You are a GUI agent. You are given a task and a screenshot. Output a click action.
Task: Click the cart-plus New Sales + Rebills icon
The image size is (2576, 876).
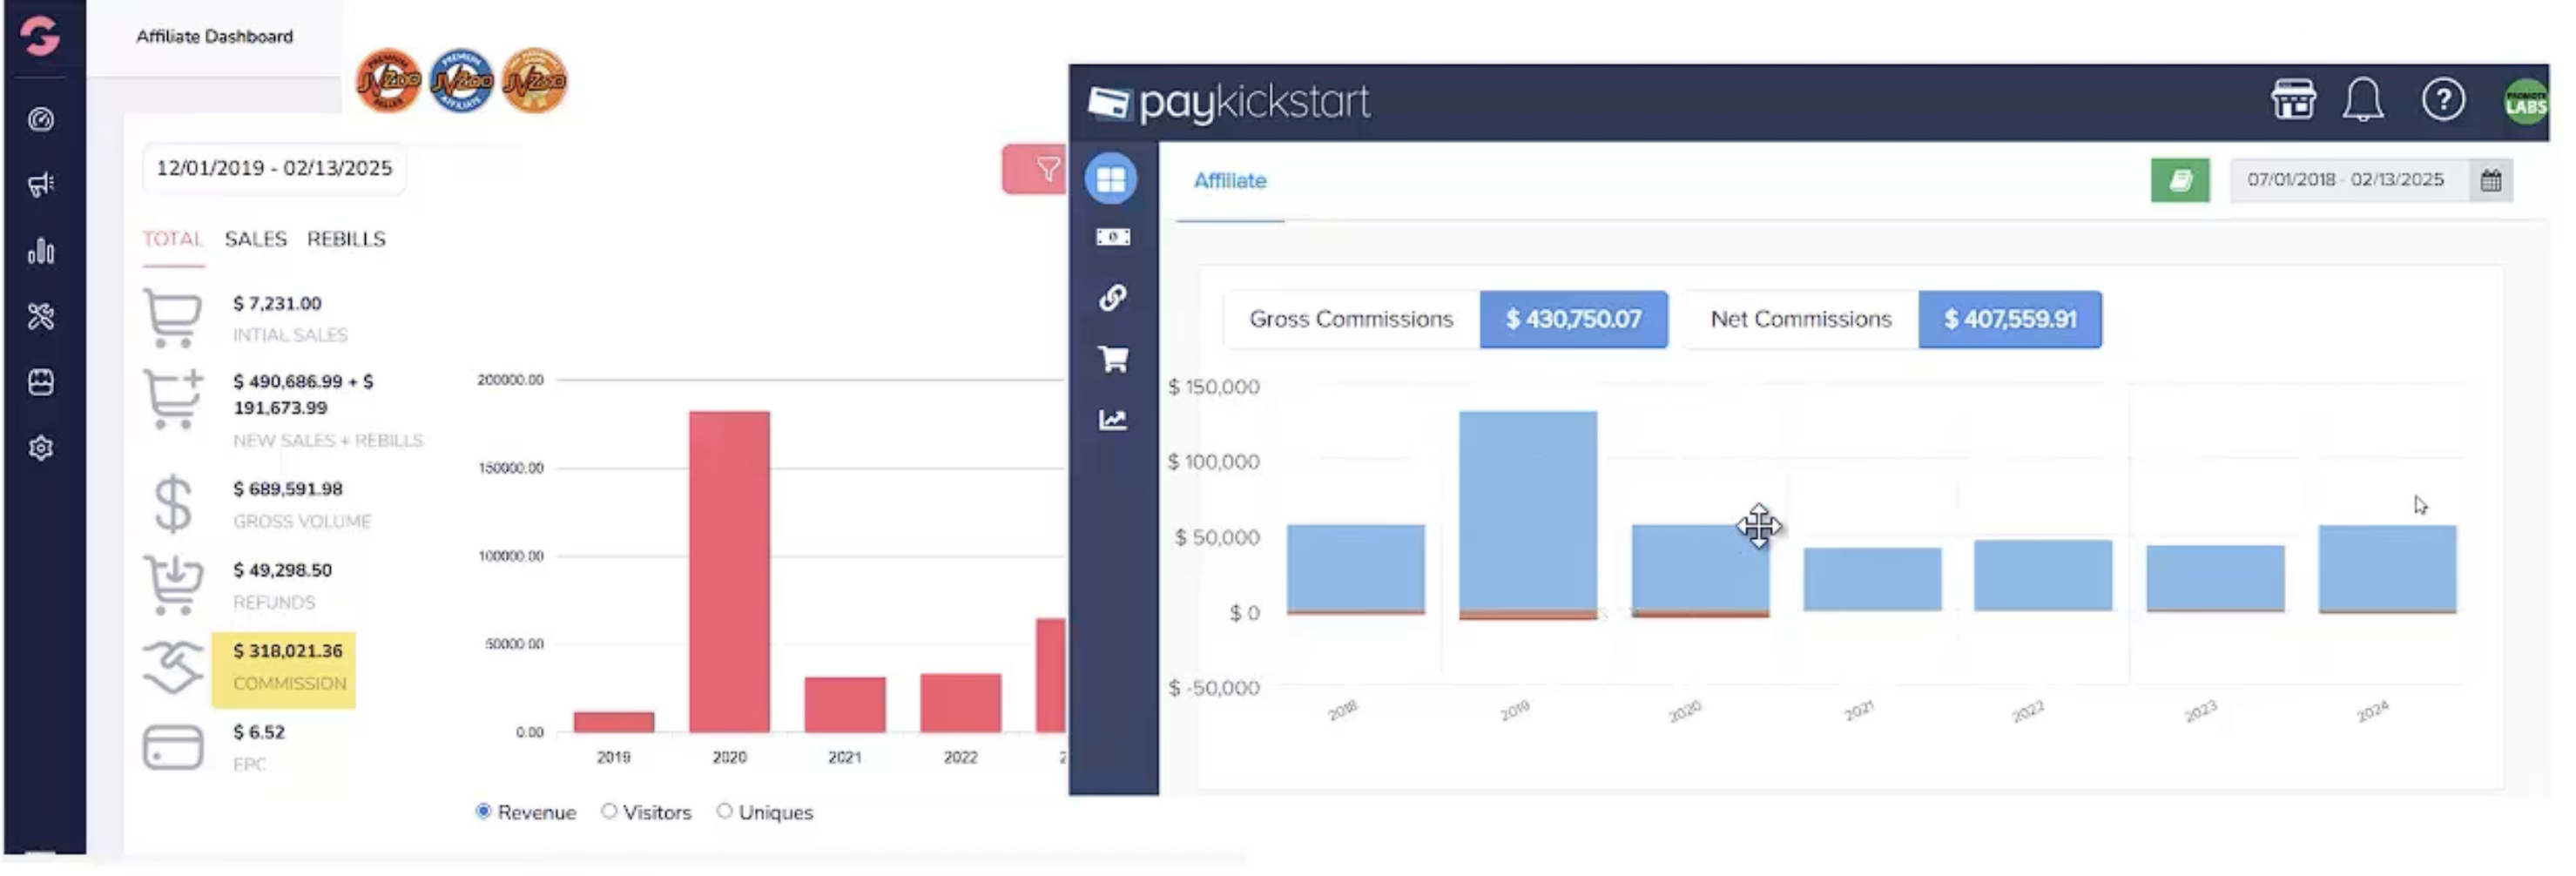[173, 399]
